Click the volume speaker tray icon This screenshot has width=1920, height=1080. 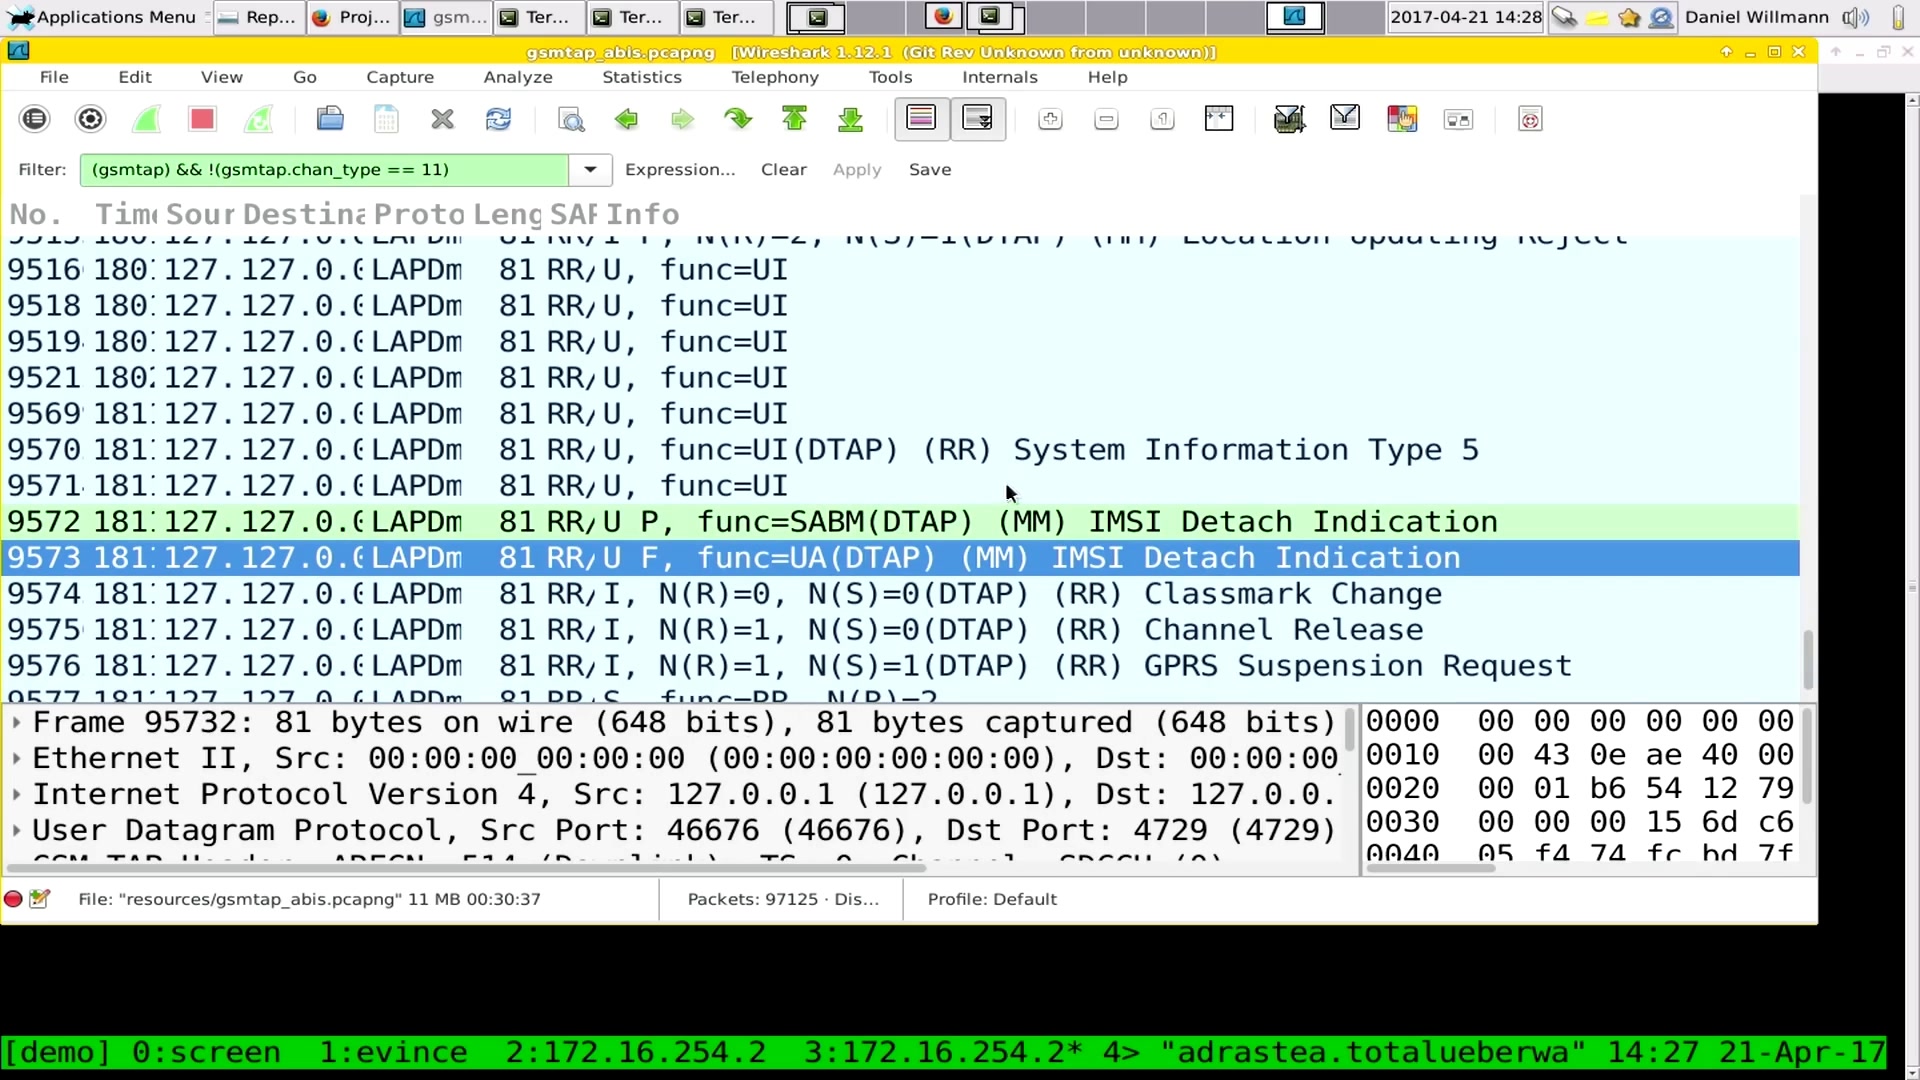point(1855,17)
